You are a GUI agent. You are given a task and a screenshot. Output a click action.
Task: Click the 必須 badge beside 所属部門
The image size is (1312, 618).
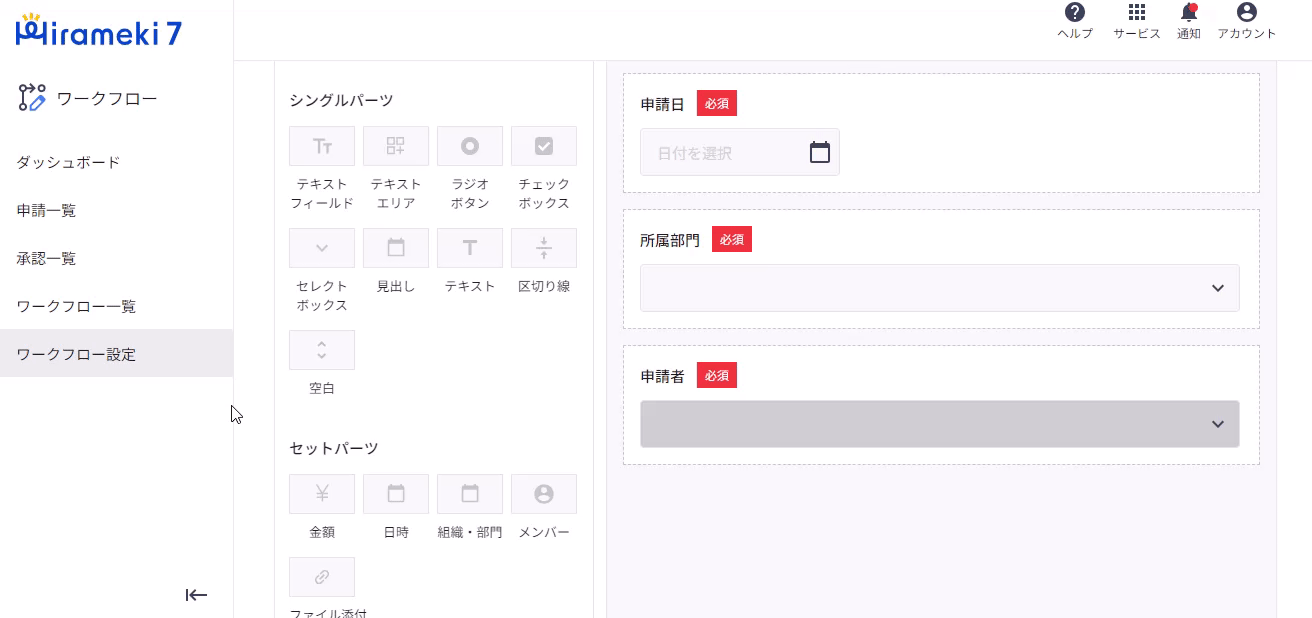732,239
